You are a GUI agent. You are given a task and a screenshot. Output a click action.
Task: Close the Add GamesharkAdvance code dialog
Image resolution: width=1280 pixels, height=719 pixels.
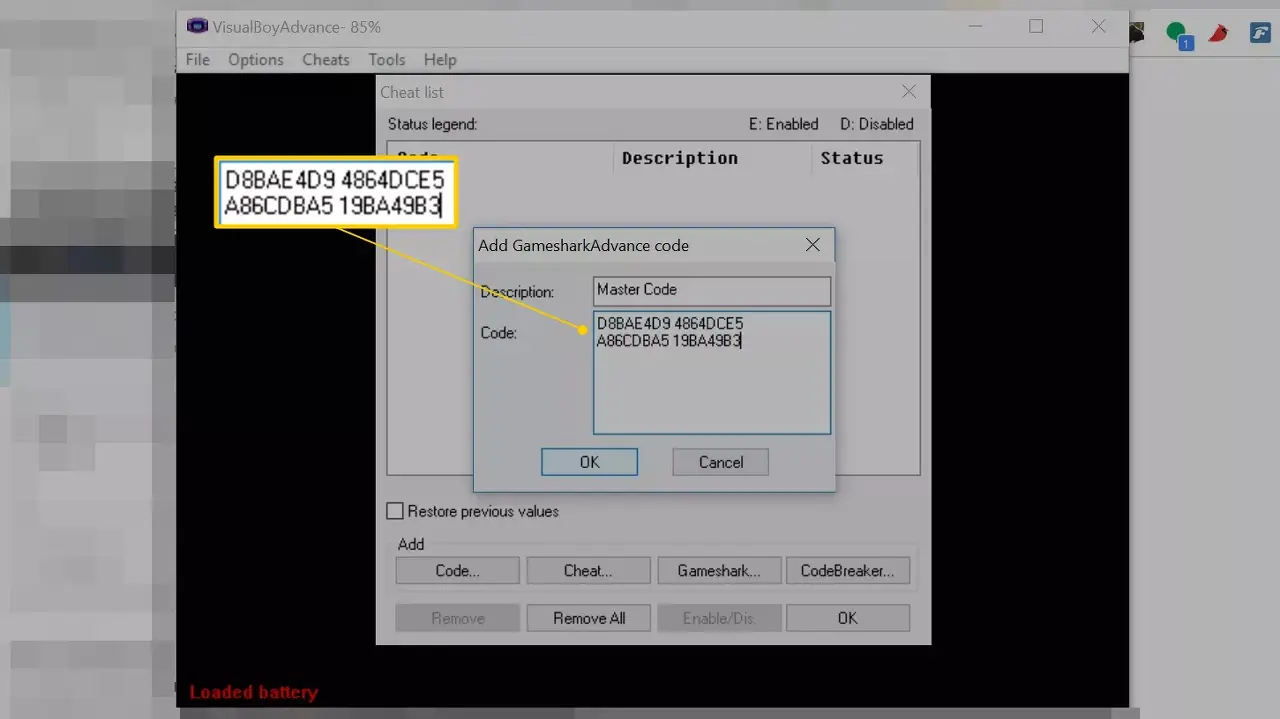(813, 245)
